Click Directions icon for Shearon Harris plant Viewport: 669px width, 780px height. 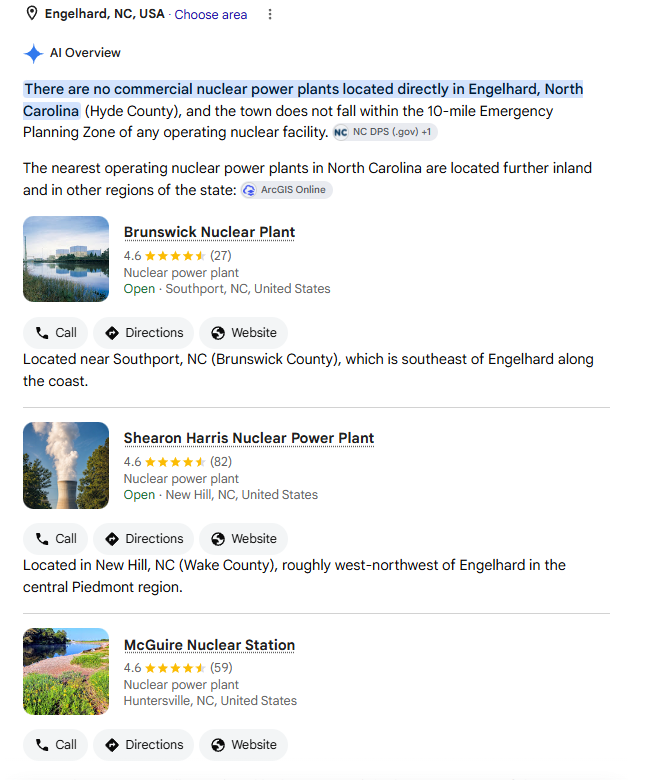click(x=112, y=539)
